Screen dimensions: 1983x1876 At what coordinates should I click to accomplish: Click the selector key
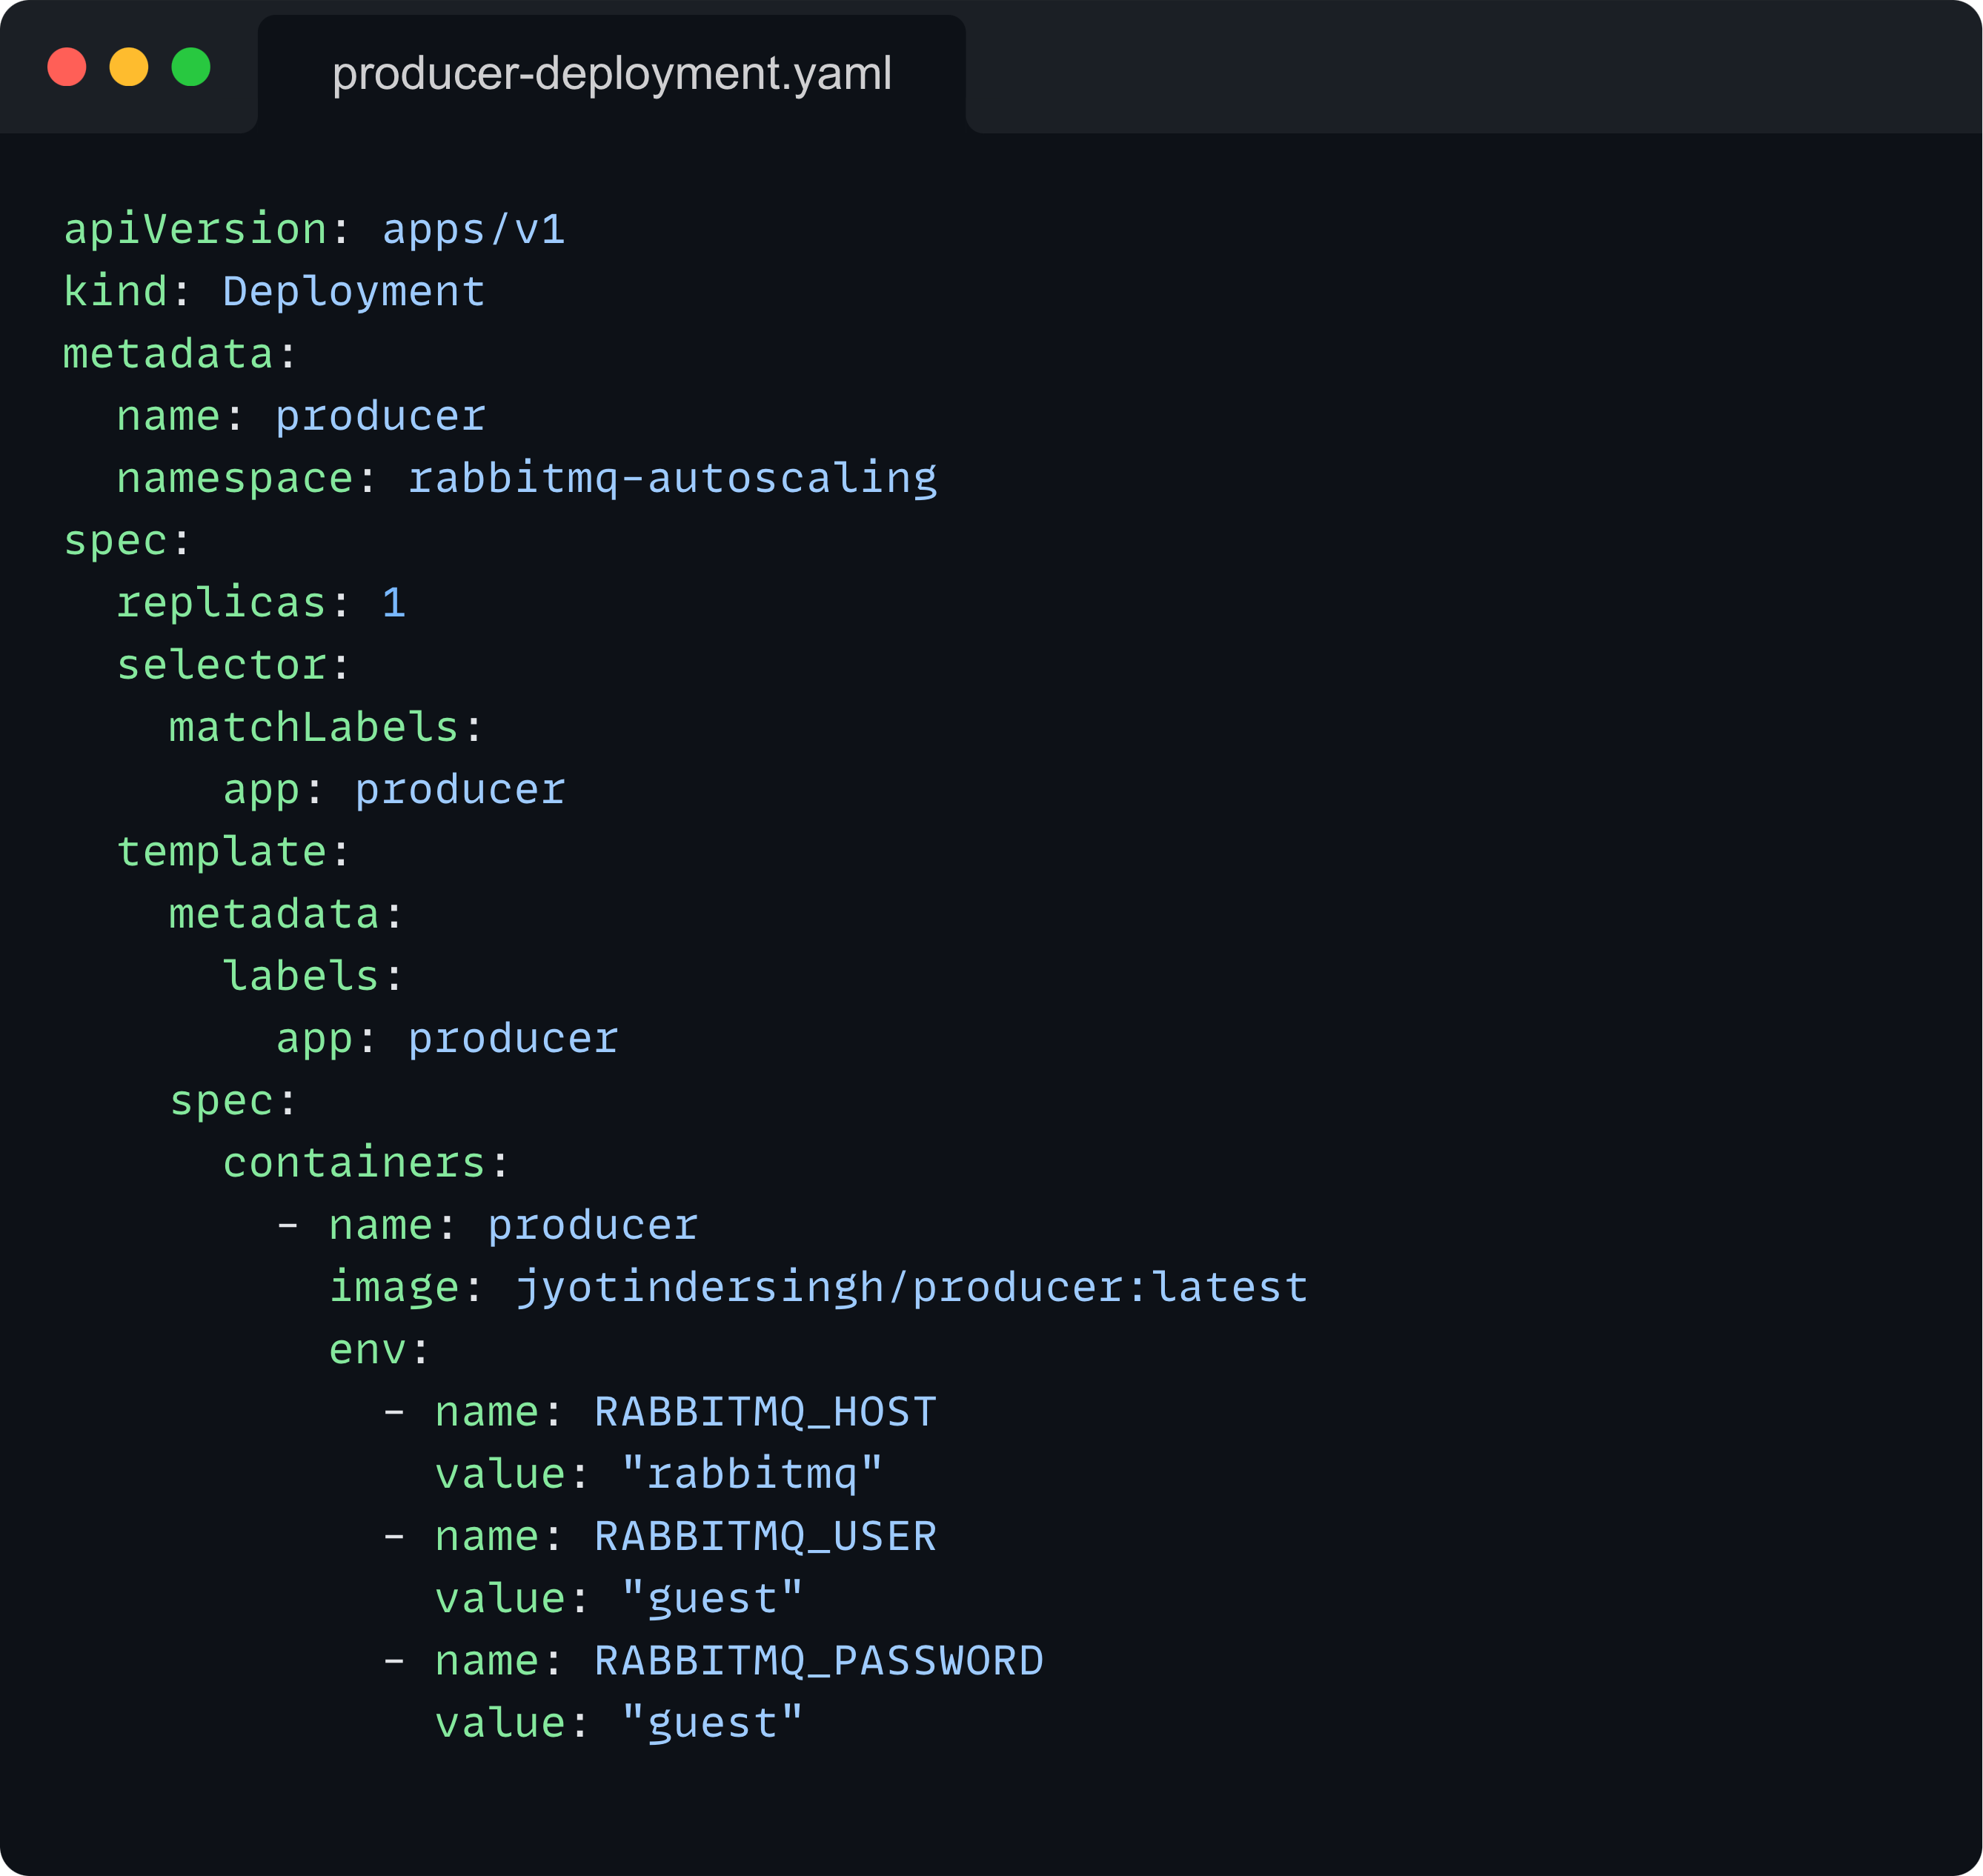pos(222,665)
